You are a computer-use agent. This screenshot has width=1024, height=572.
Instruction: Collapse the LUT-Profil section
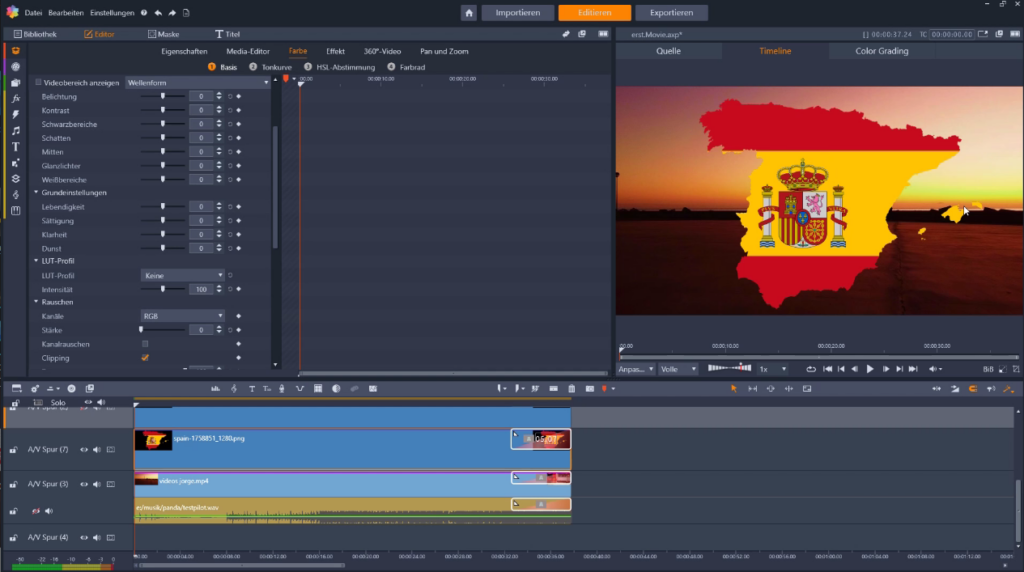[x=37, y=261]
